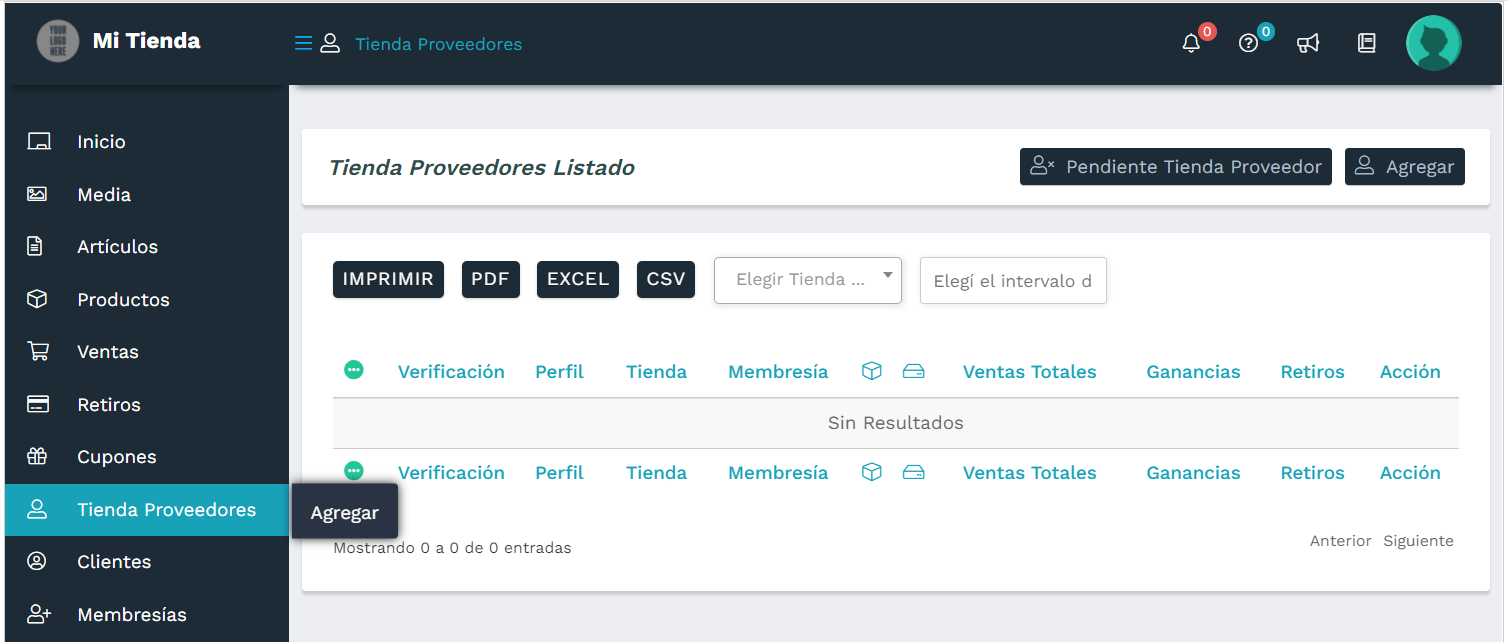Click the Elegí el intervalo date field
This screenshot has width=1508, height=642.
click(1012, 280)
